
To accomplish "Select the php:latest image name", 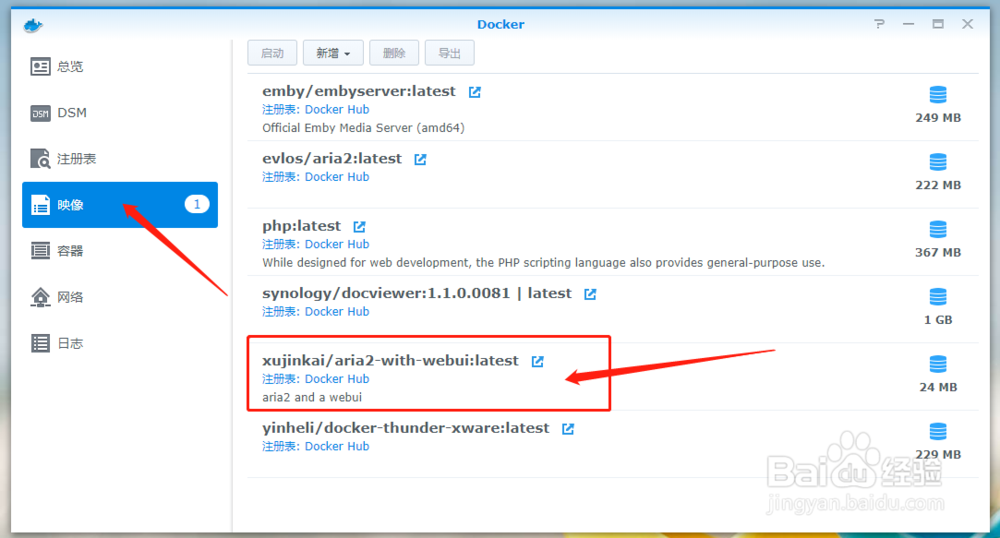I will (302, 226).
